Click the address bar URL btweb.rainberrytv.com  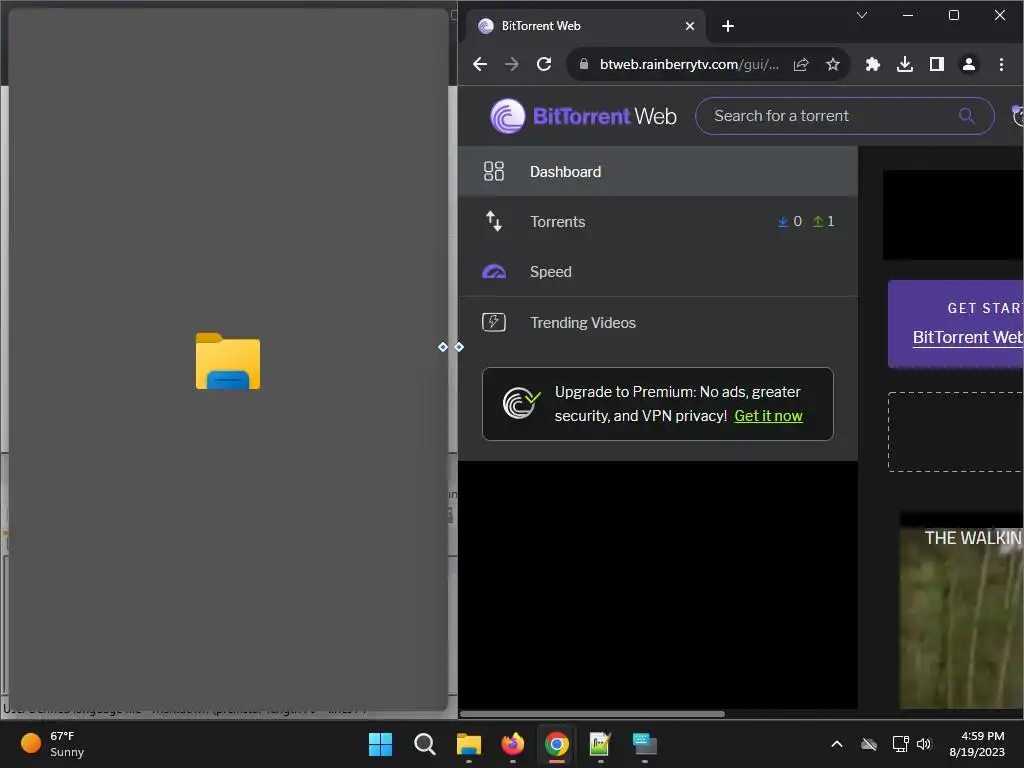[689, 64]
